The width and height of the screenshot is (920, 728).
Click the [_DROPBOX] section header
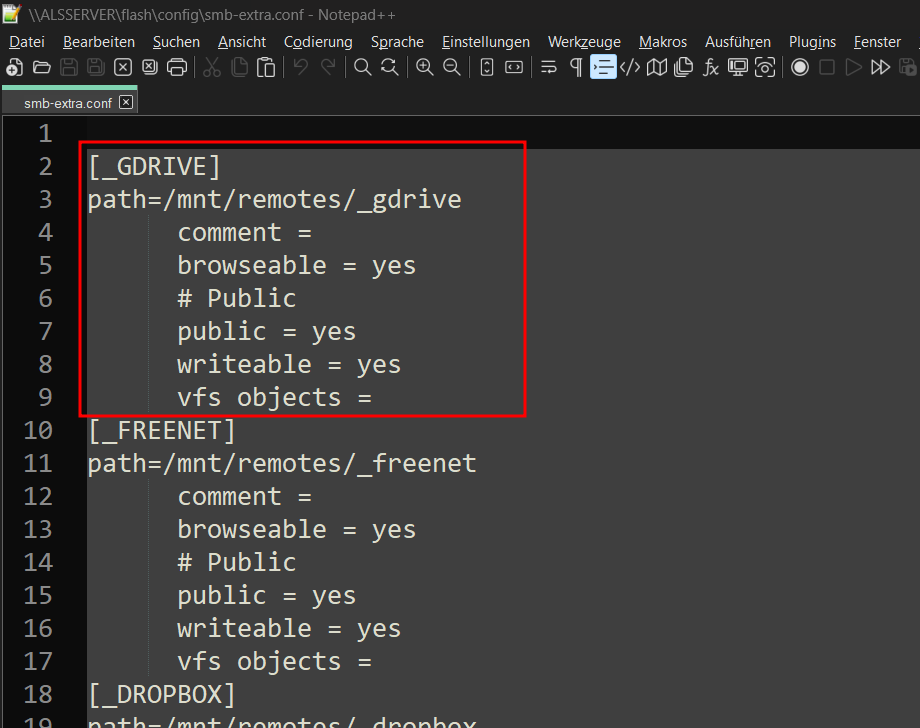pyautogui.click(x=161, y=695)
